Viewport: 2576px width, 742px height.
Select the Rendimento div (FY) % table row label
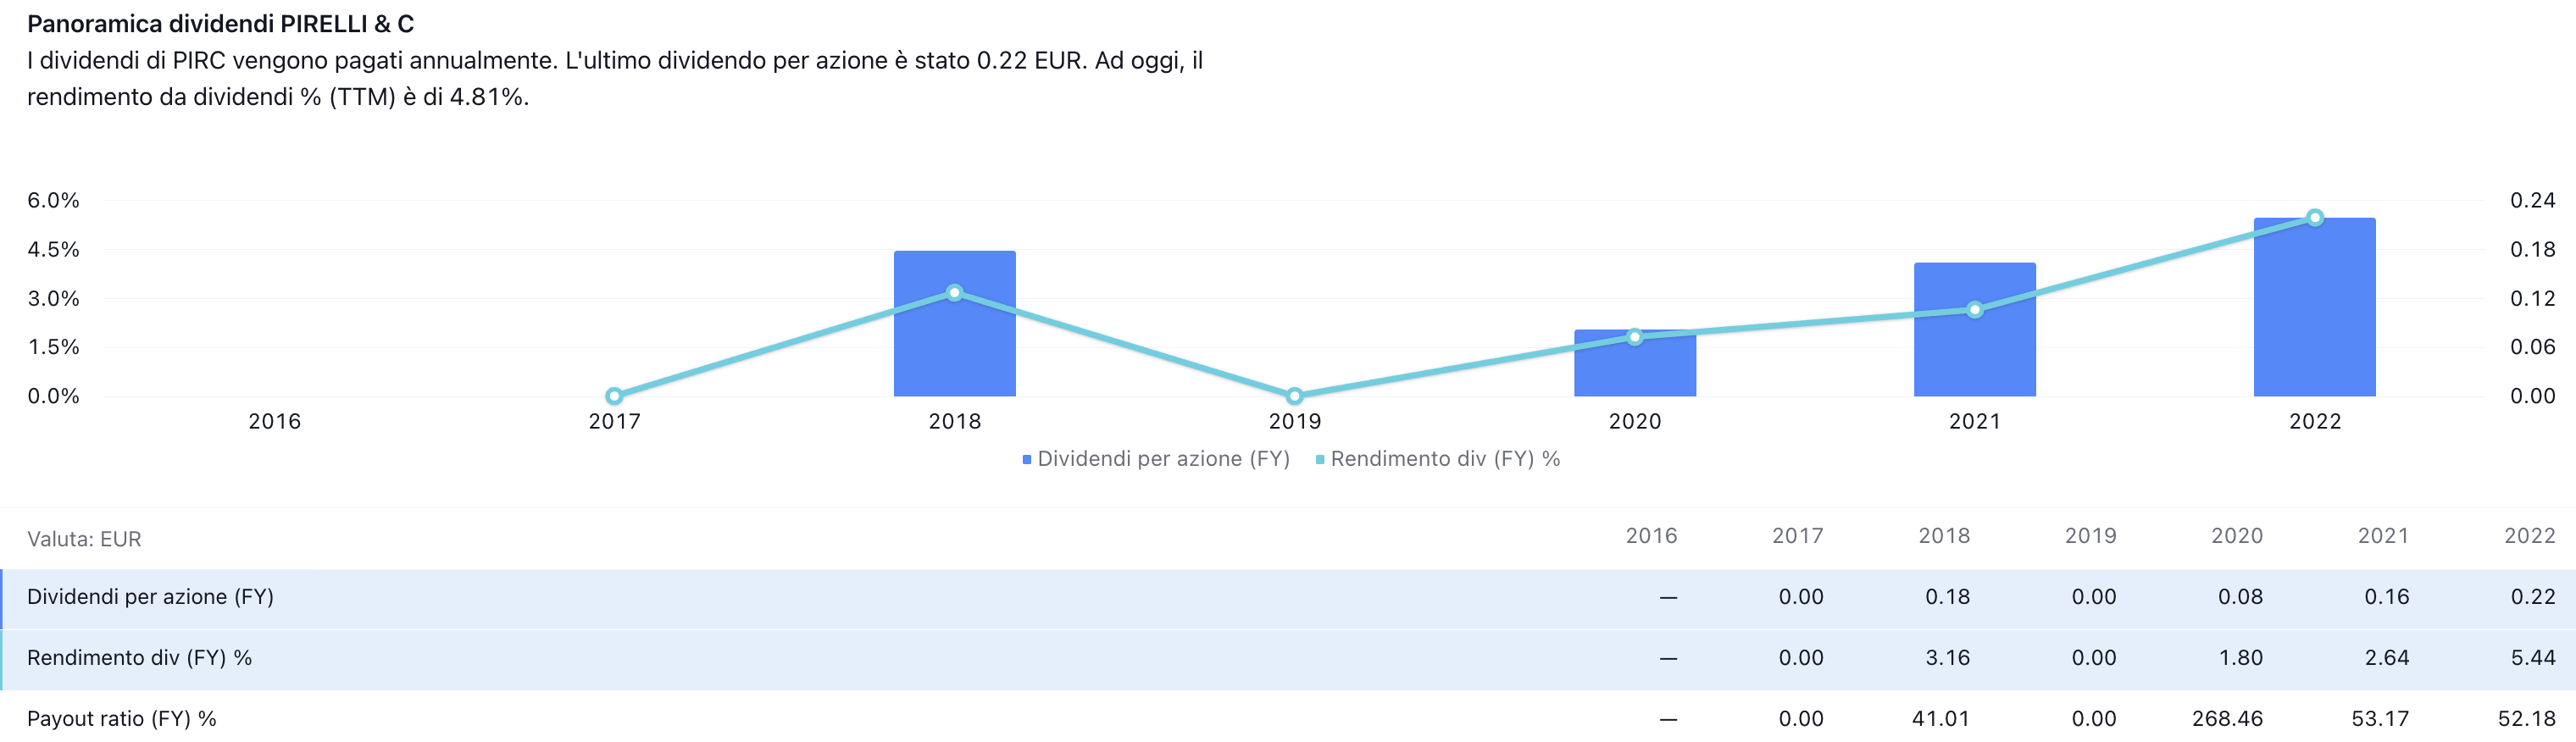(x=139, y=658)
